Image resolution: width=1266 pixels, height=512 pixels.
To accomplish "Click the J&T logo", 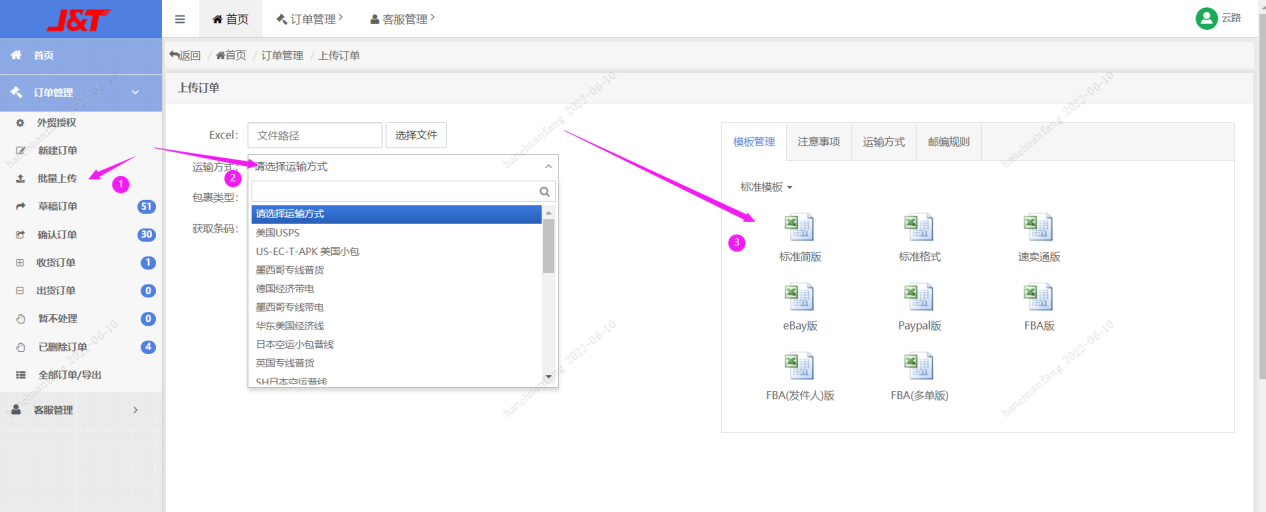I will point(79,19).
